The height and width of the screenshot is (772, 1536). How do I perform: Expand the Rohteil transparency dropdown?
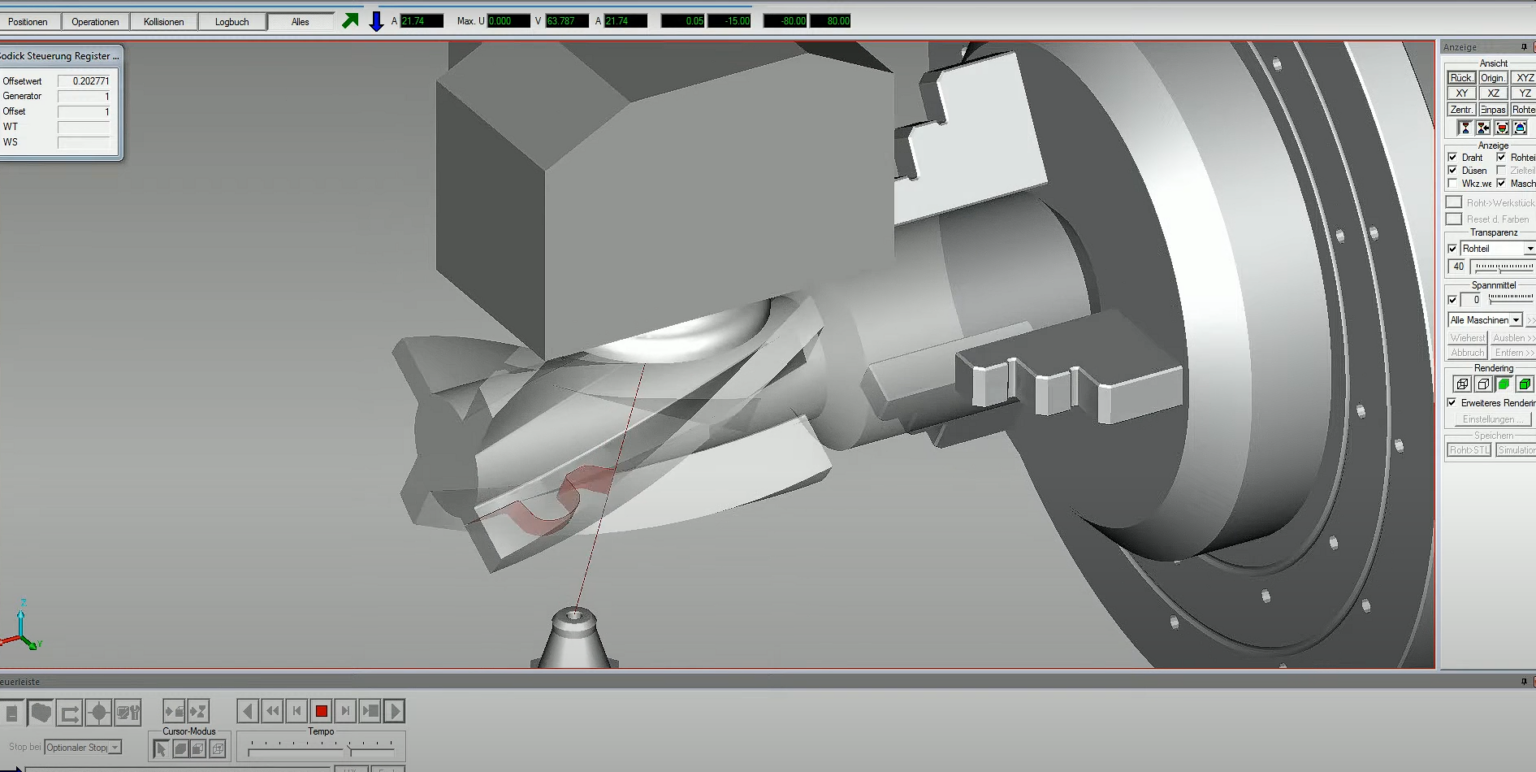coord(1529,248)
